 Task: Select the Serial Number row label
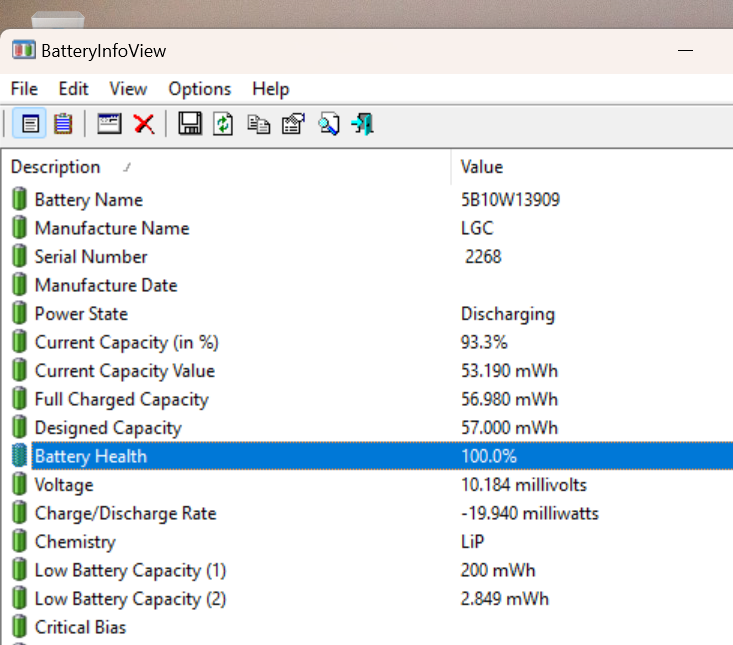pyautogui.click(x=91, y=257)
